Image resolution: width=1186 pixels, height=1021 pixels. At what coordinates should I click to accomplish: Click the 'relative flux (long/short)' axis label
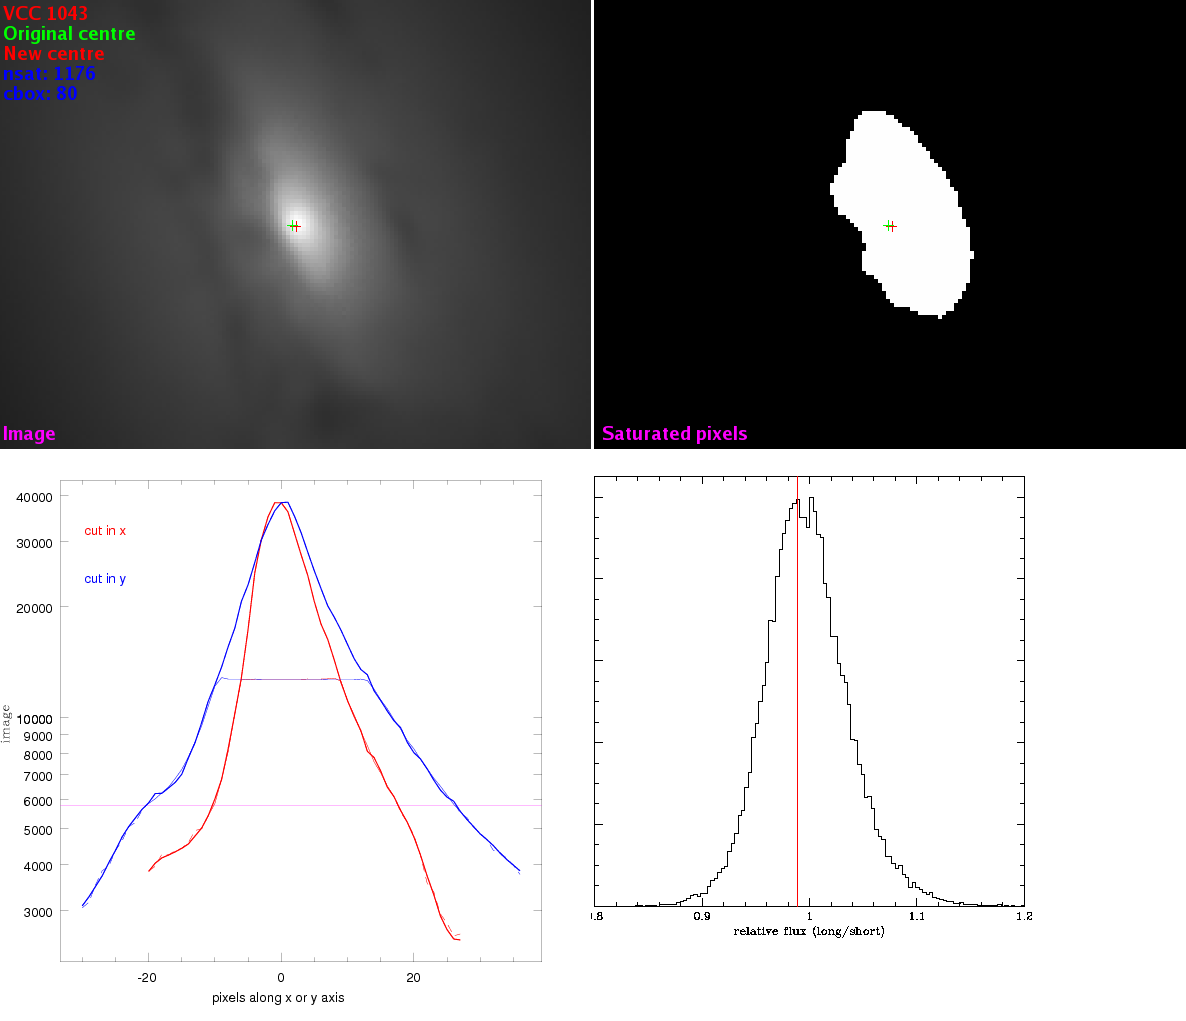tap(808, 931)
